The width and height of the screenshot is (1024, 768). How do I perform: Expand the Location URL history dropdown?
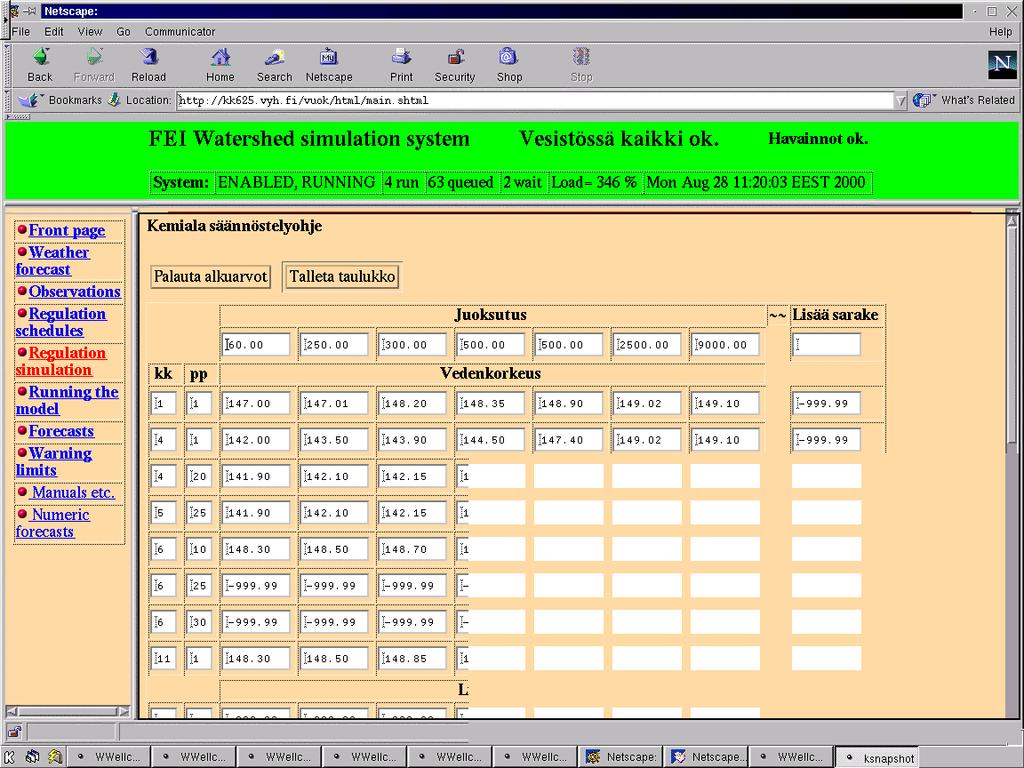[x=901, y=101]
